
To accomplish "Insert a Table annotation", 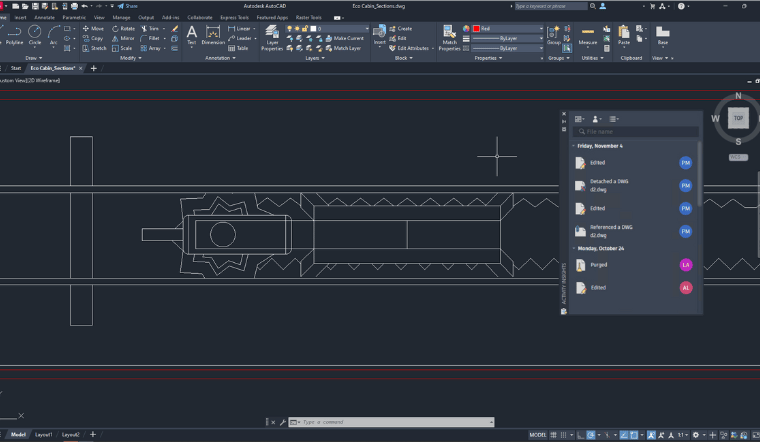I will tap(238, 48).
